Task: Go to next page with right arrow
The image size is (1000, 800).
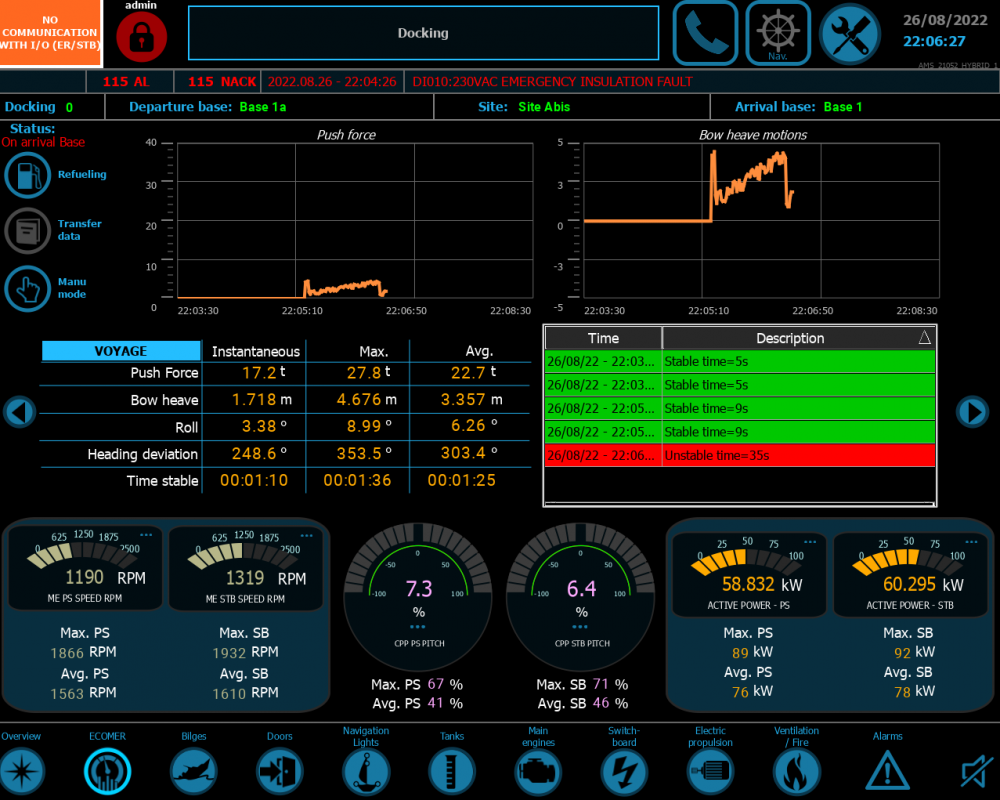Action: 972,411
